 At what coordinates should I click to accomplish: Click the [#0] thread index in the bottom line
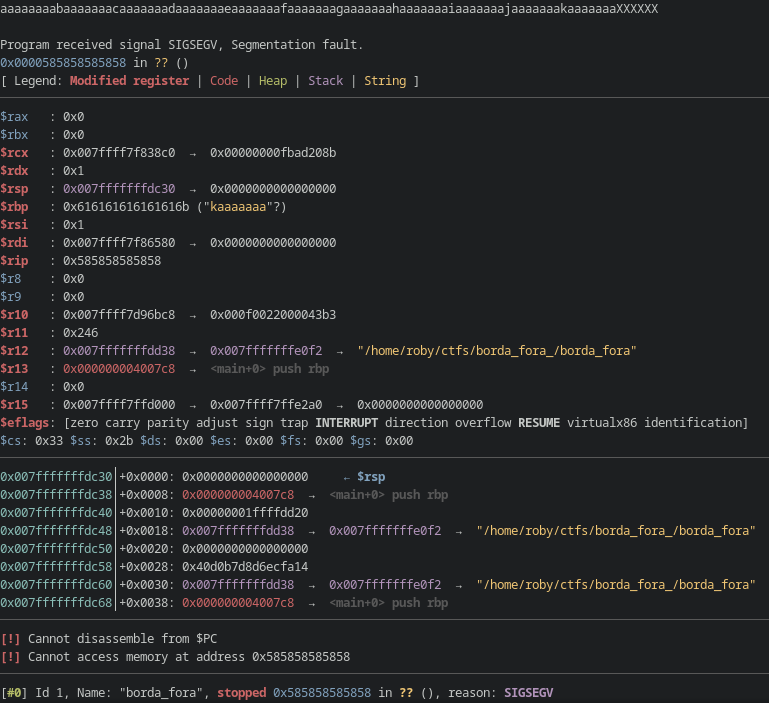pos(14,692)
